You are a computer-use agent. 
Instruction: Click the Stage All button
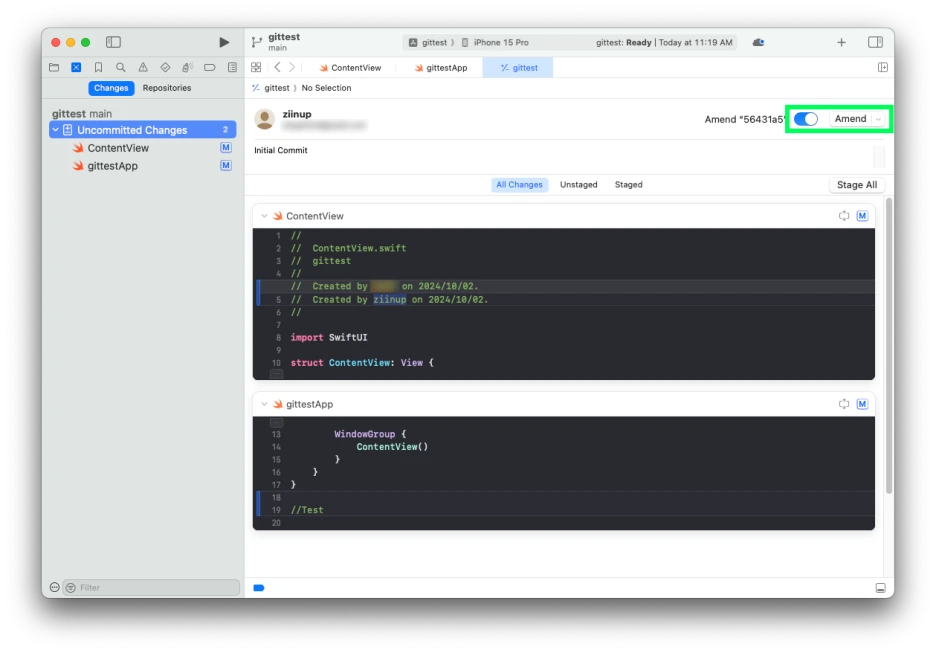coord(857,184)
